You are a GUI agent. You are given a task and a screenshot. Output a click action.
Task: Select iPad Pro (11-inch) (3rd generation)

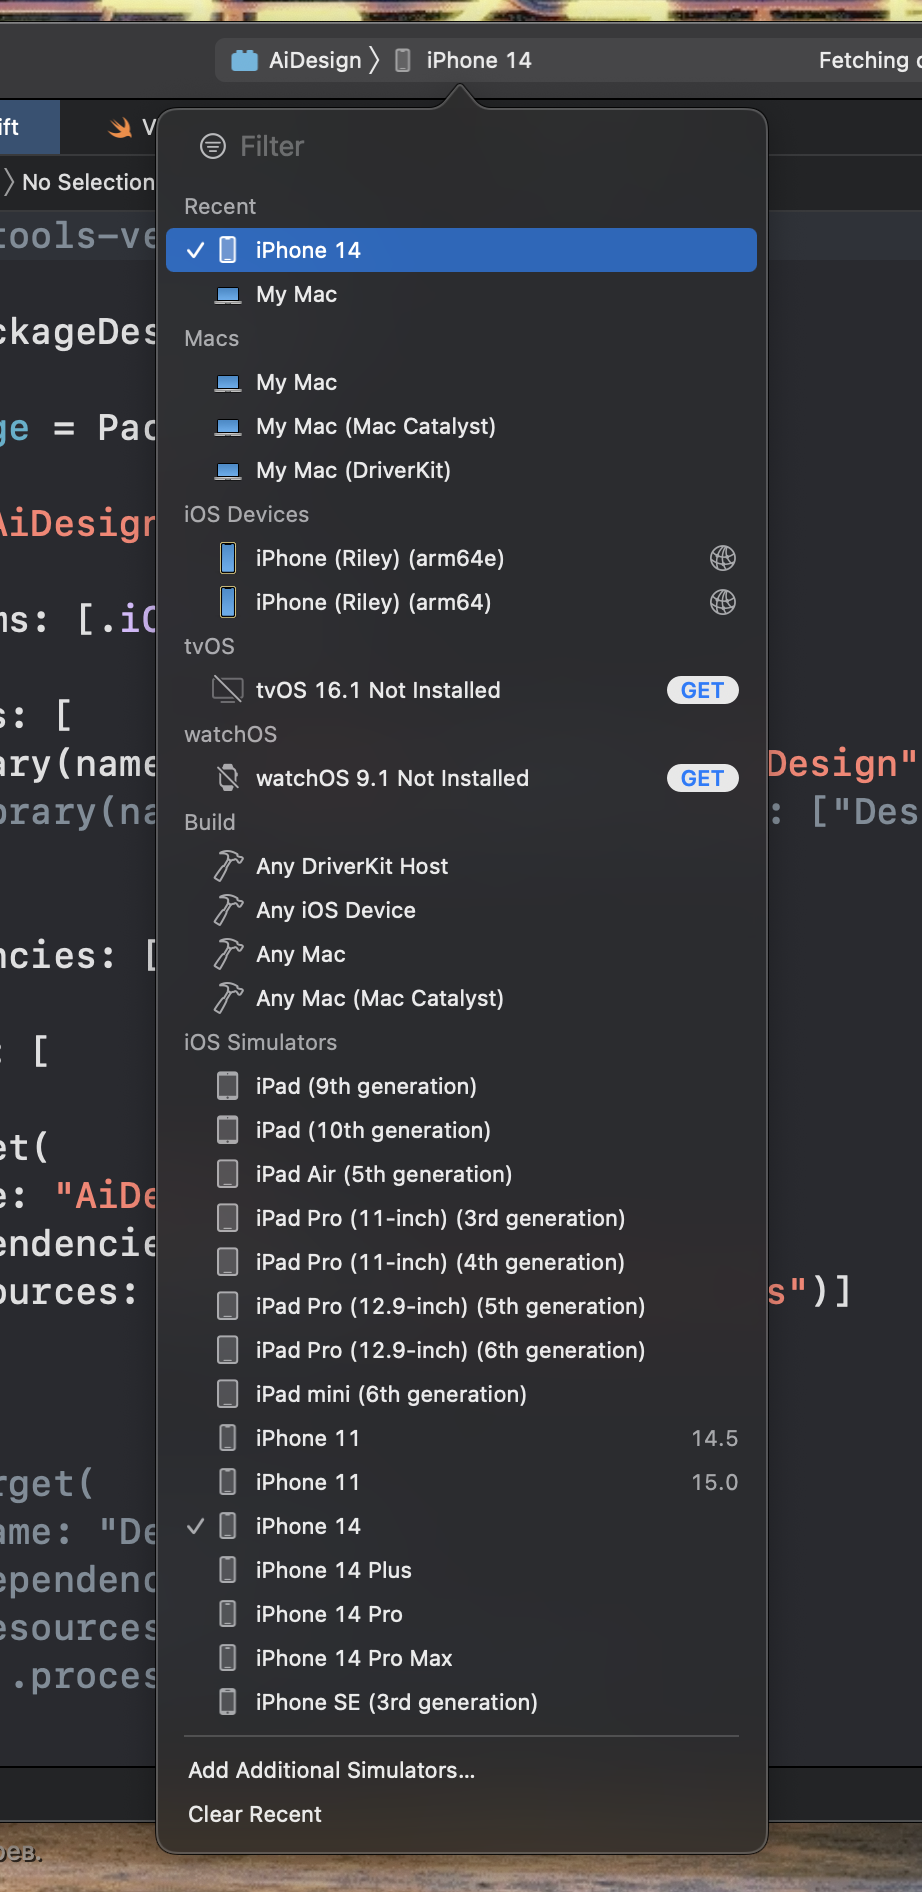[x=461, y=1218]
